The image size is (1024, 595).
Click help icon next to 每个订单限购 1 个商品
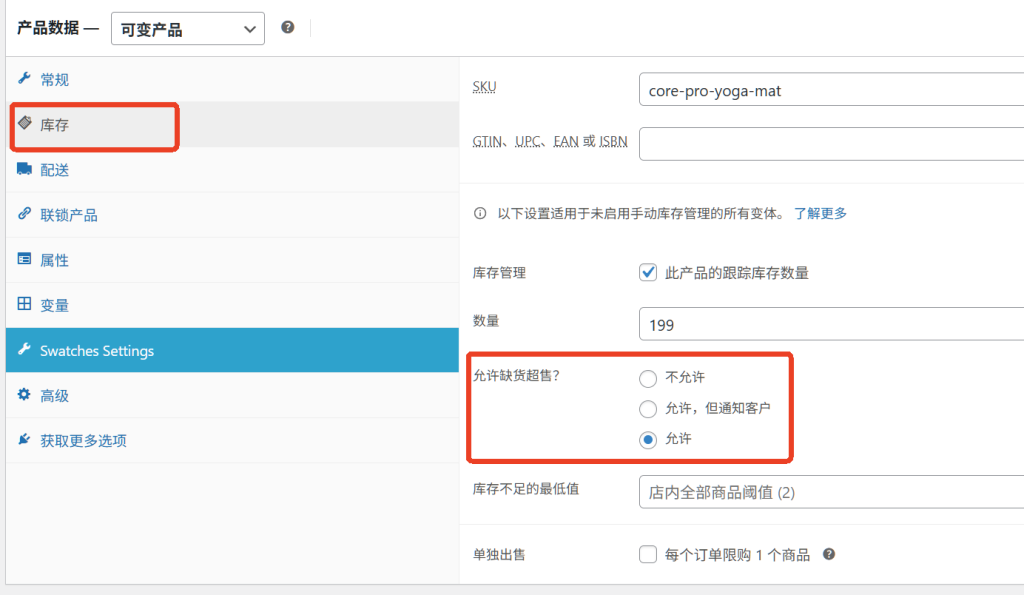(828, 554)
